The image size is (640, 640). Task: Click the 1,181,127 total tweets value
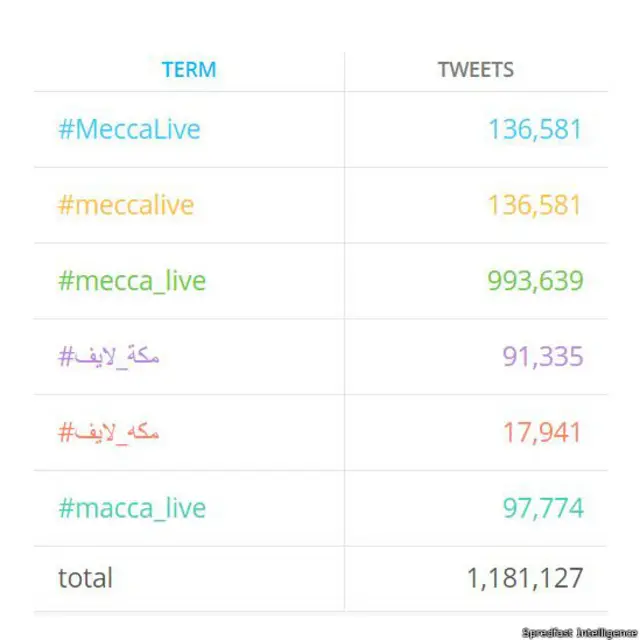[524, 577]
